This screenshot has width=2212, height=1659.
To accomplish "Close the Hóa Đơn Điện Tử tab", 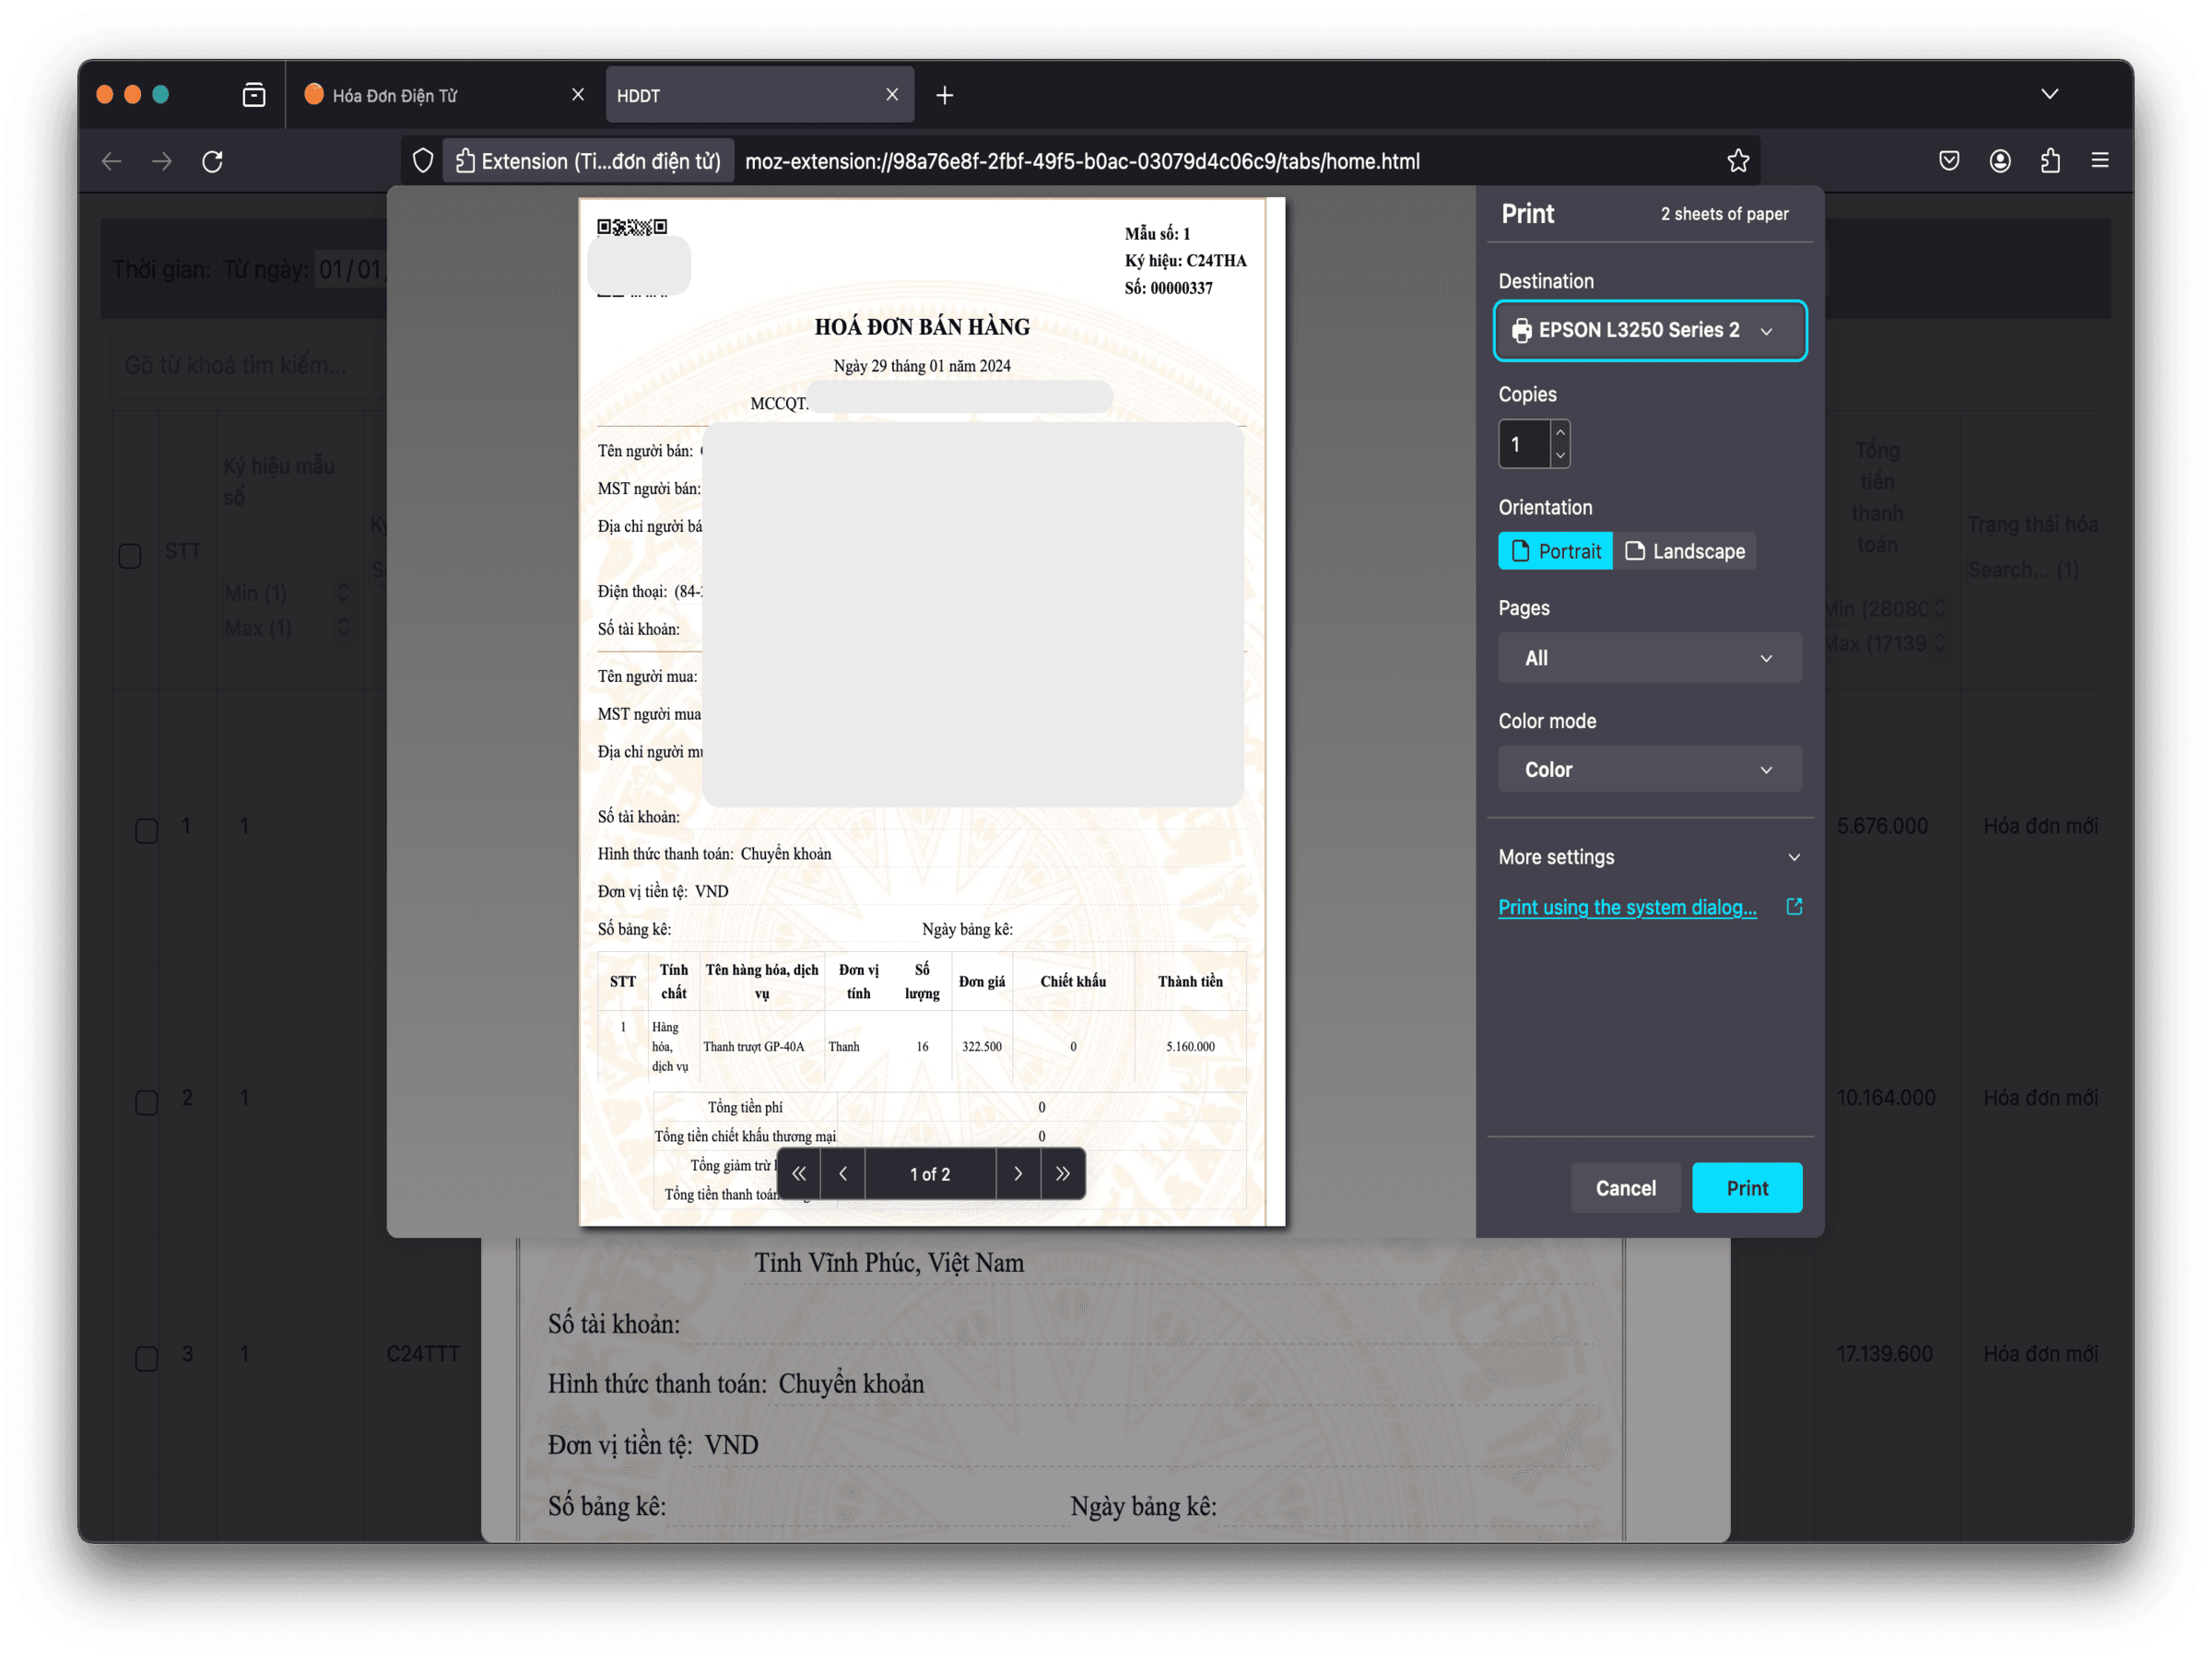I will (x=578, y=94).
